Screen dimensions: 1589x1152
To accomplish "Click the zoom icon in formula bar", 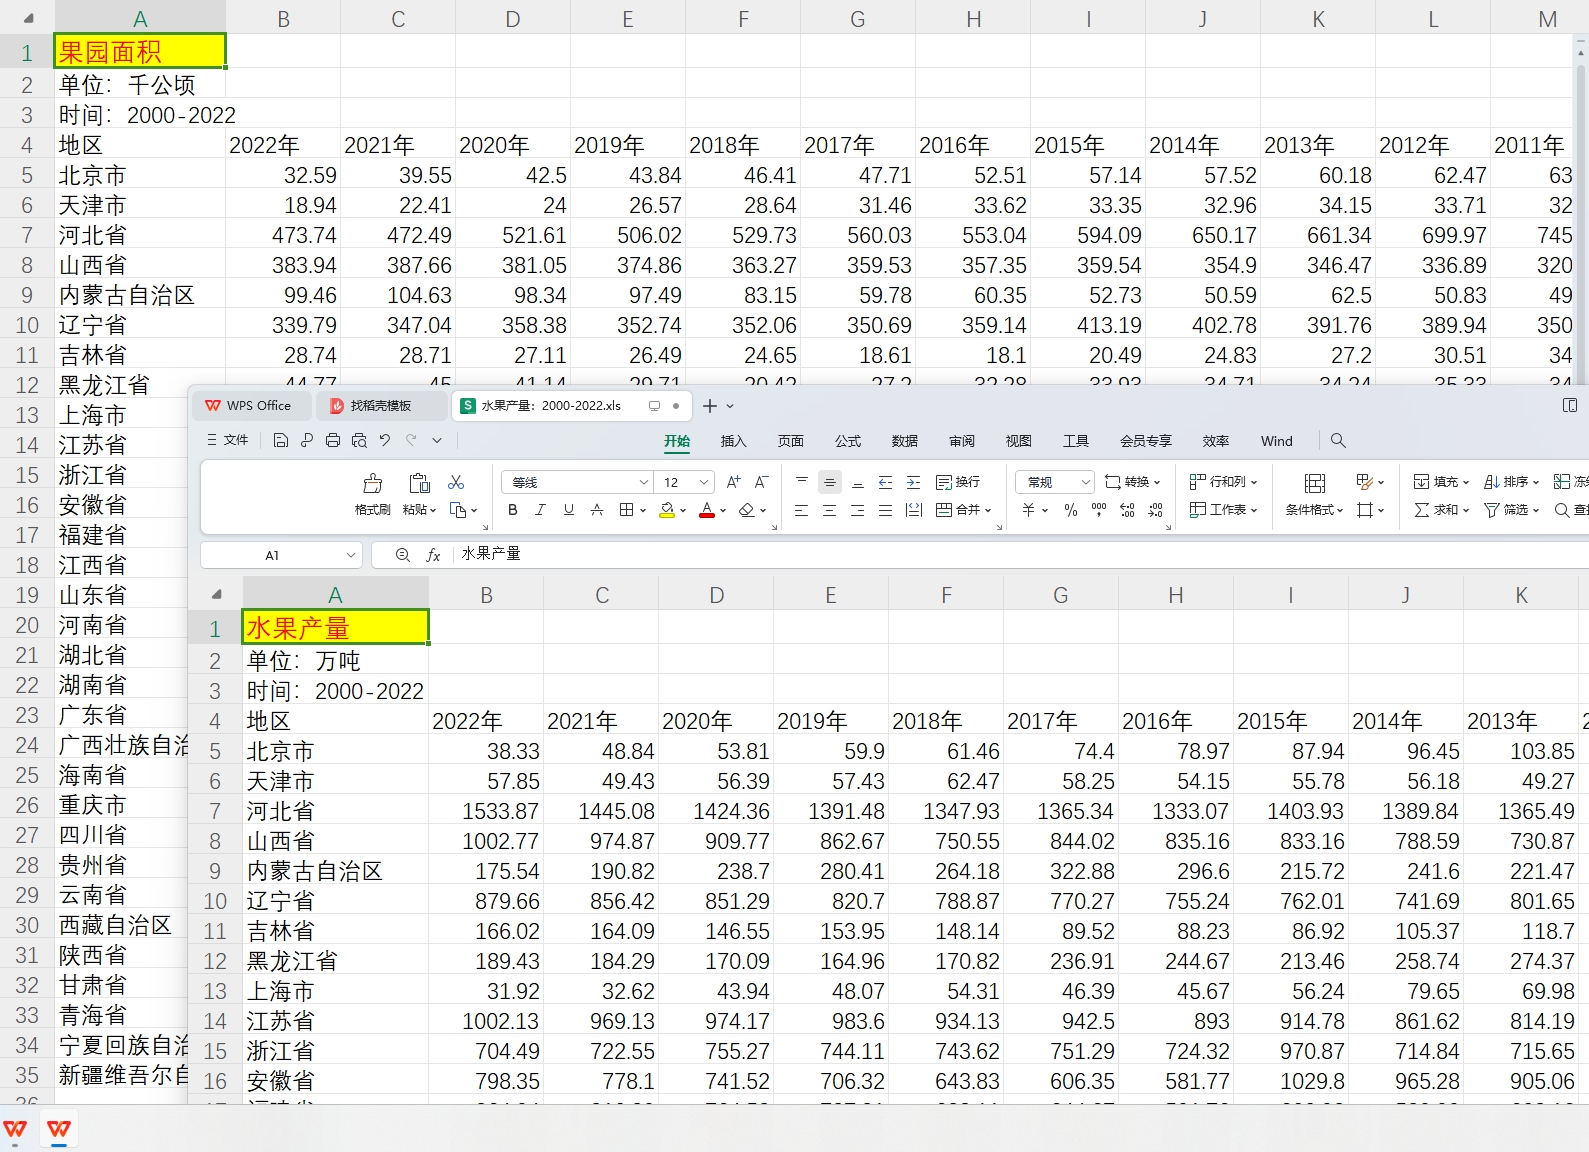I will point(403,555).
